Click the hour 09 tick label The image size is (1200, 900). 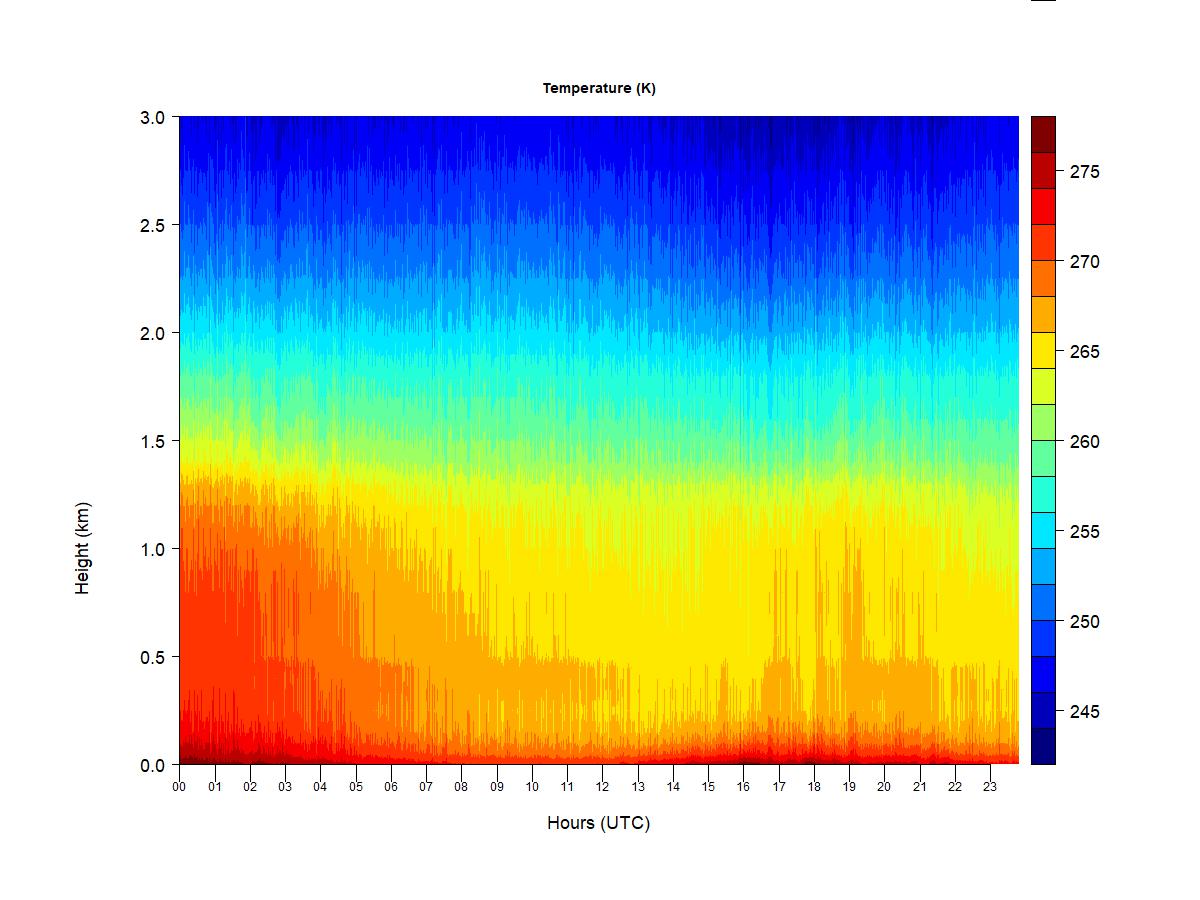496,786
